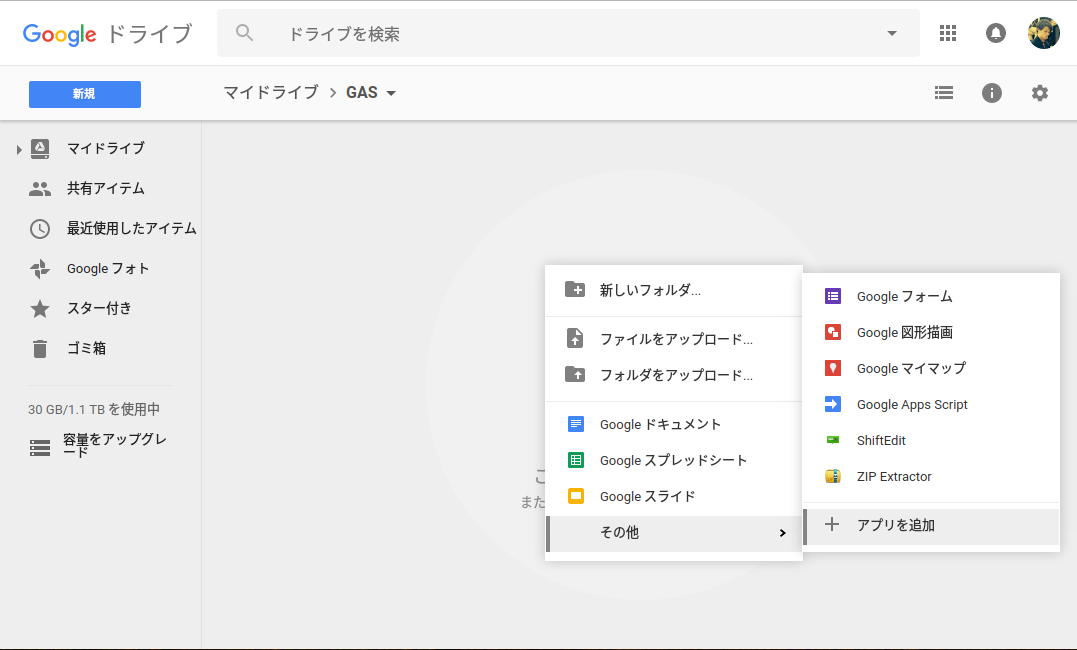Show details info icon
Viewport: 1077px width, 650px height.
991,93
